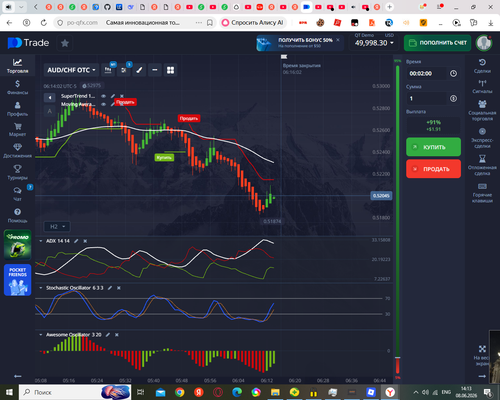Collapse left sidebar with bottom arrow
Screen dimensions: 500x400
[x=18, y=376]
